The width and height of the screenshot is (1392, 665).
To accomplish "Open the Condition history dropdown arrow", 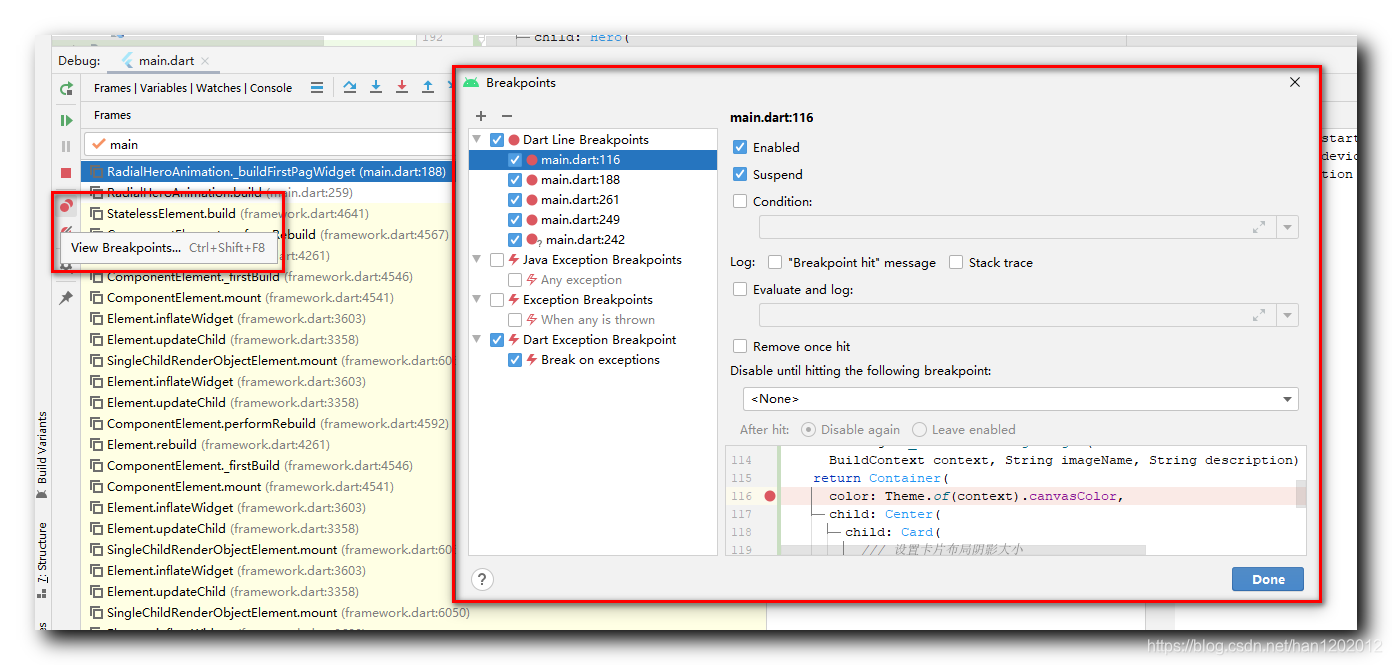I will pos(1287,228).
